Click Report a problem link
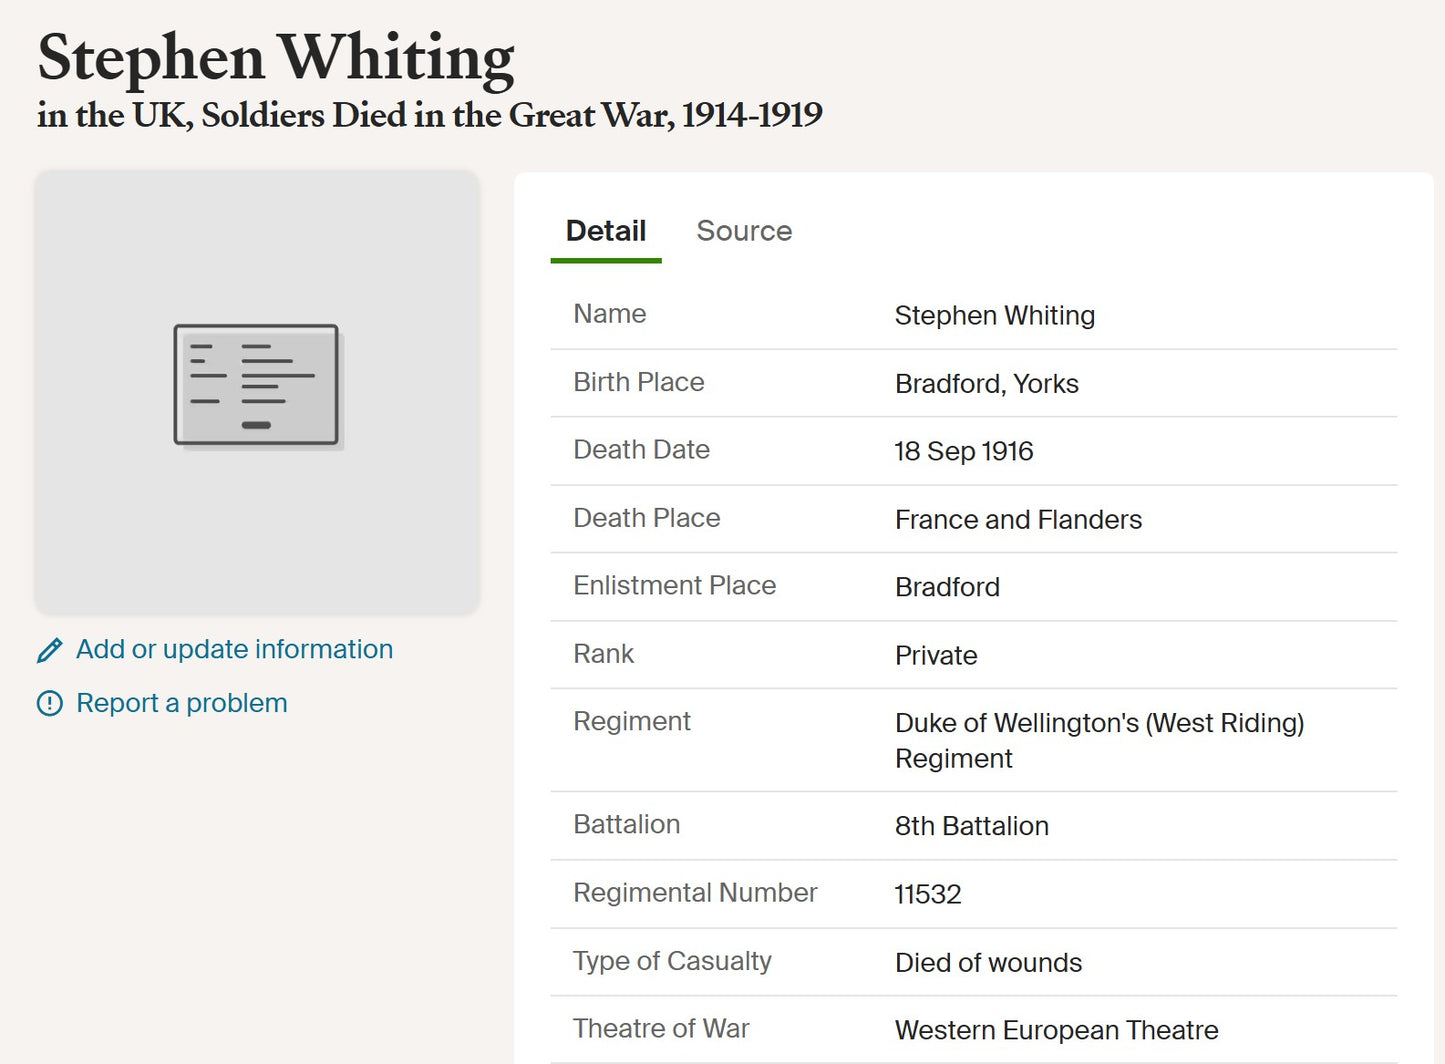This screenshot has height=1064, width=1445. point(181,704)
